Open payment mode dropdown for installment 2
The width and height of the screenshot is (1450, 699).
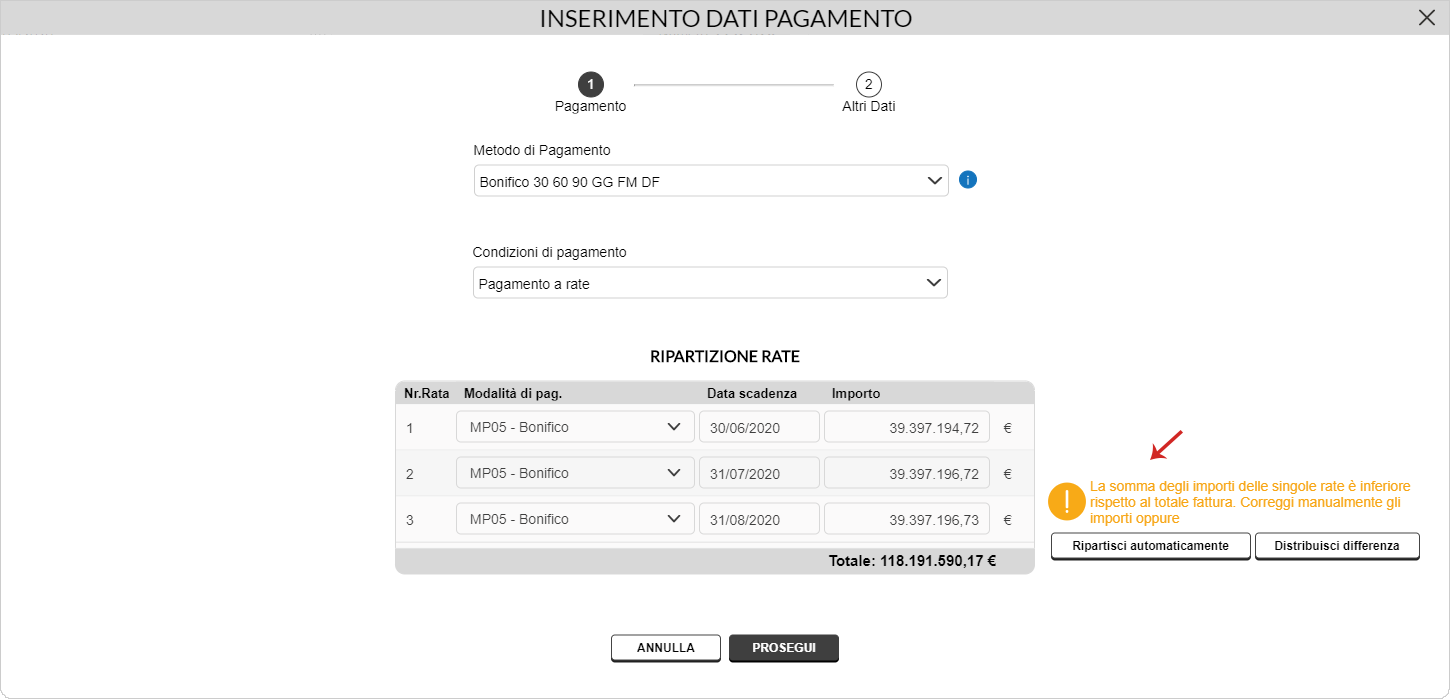coord(575,473)
